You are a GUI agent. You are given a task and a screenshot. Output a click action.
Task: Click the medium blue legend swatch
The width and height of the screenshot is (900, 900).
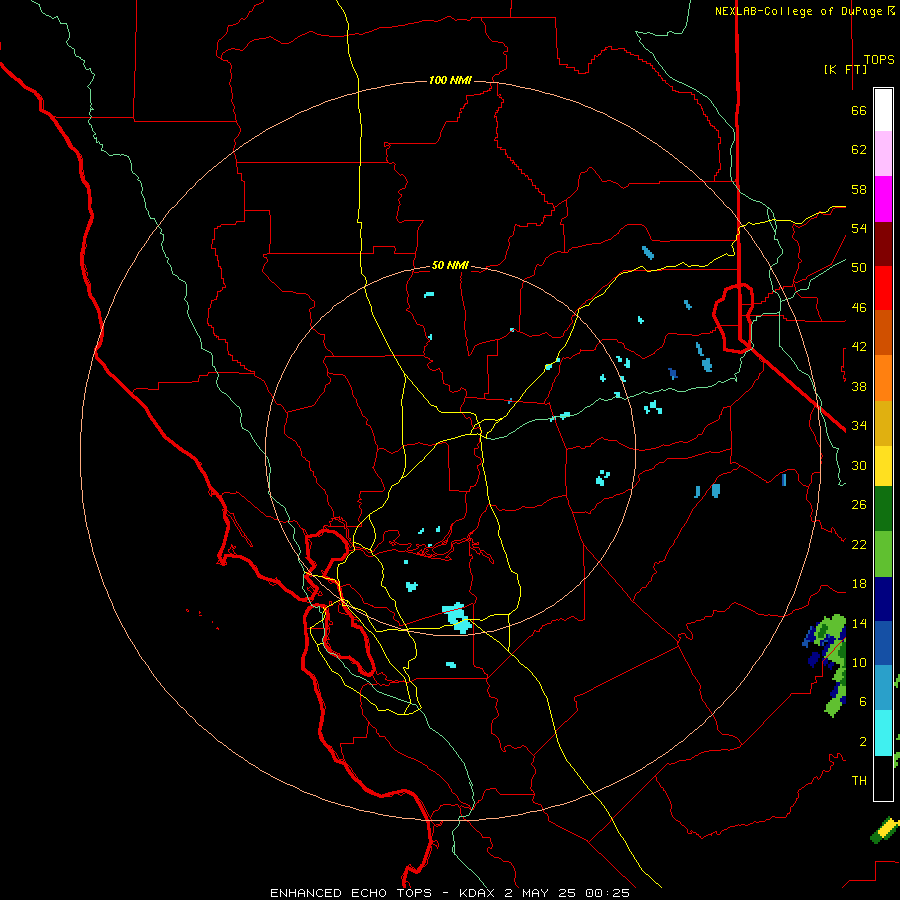883,643
